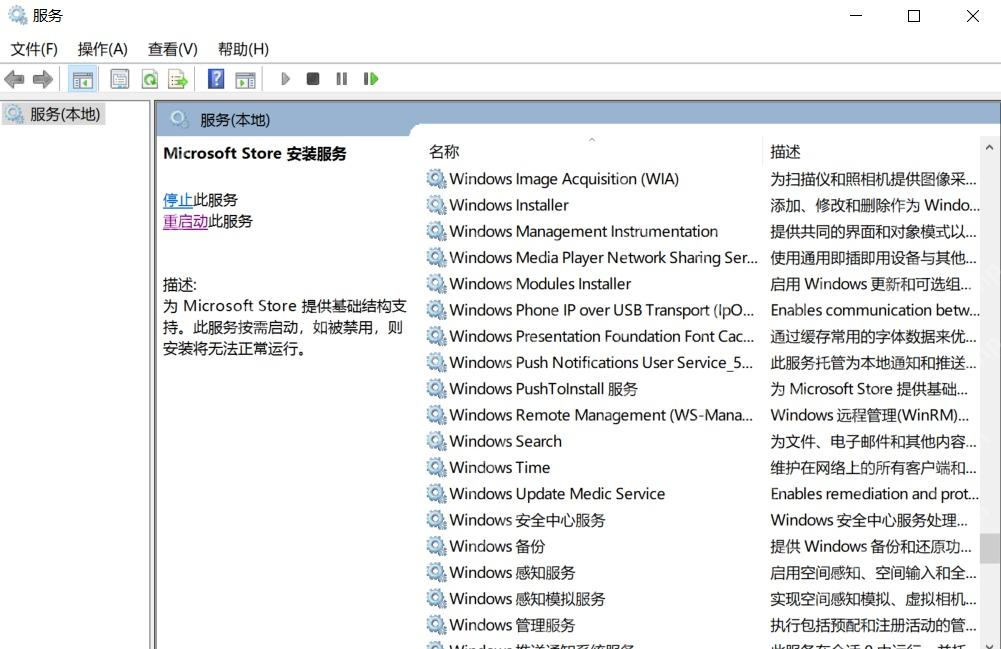Click description 'Enables remediation and prot...'
Image resolution: width=1001 pixels, height=649 pixels.
(x=874, y=493)
